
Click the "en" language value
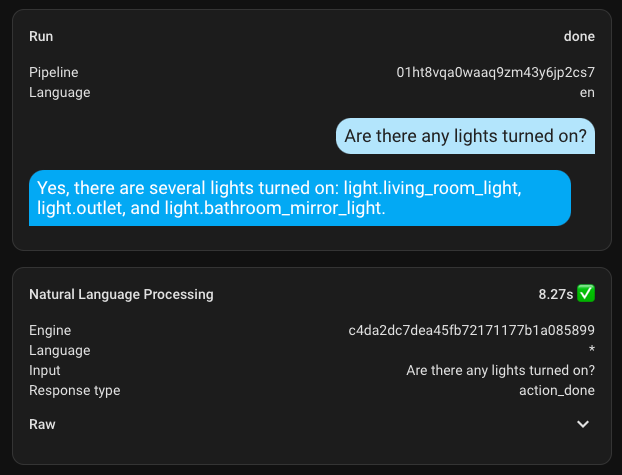point(587,92)
